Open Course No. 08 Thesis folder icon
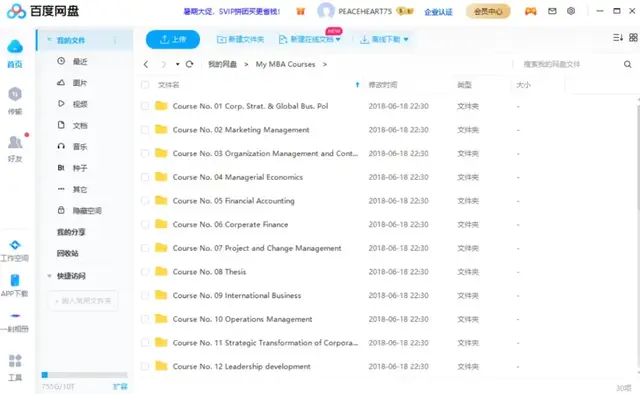The width and height of the screenshot is (640, 394). (161, 272)
